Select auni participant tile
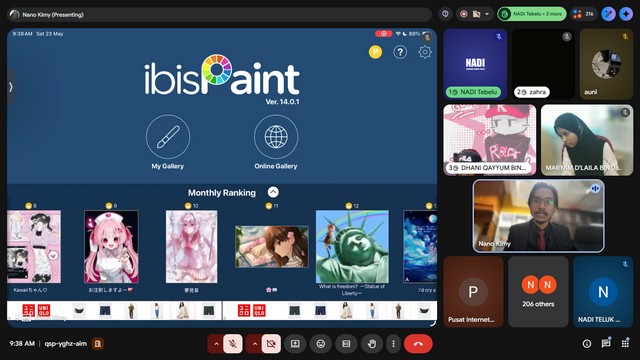 606,64
